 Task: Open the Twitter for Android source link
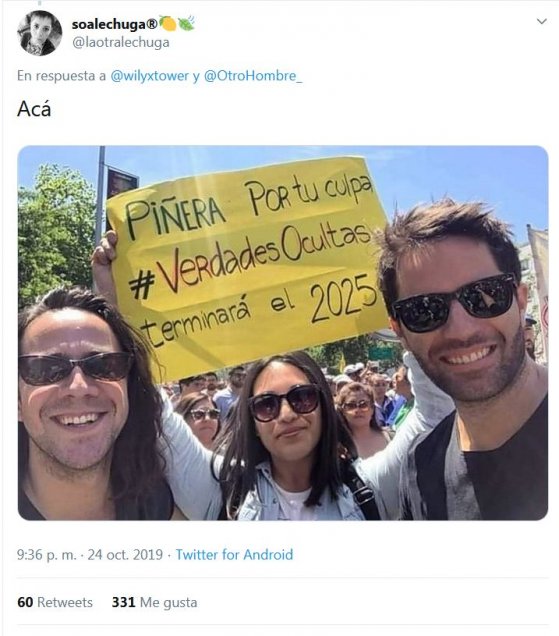234,554
